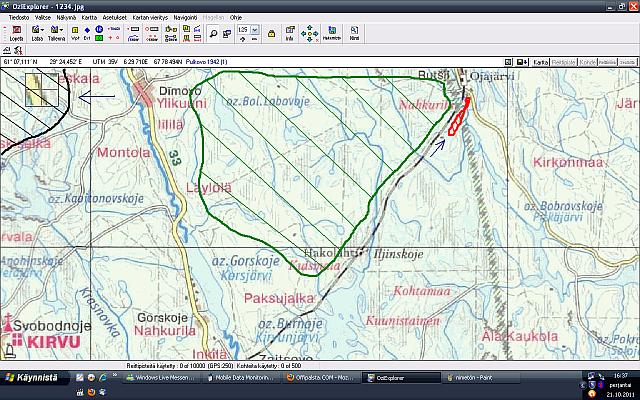
Task: Click the Kartta button in coordinate bar
Action: [540, 62]
